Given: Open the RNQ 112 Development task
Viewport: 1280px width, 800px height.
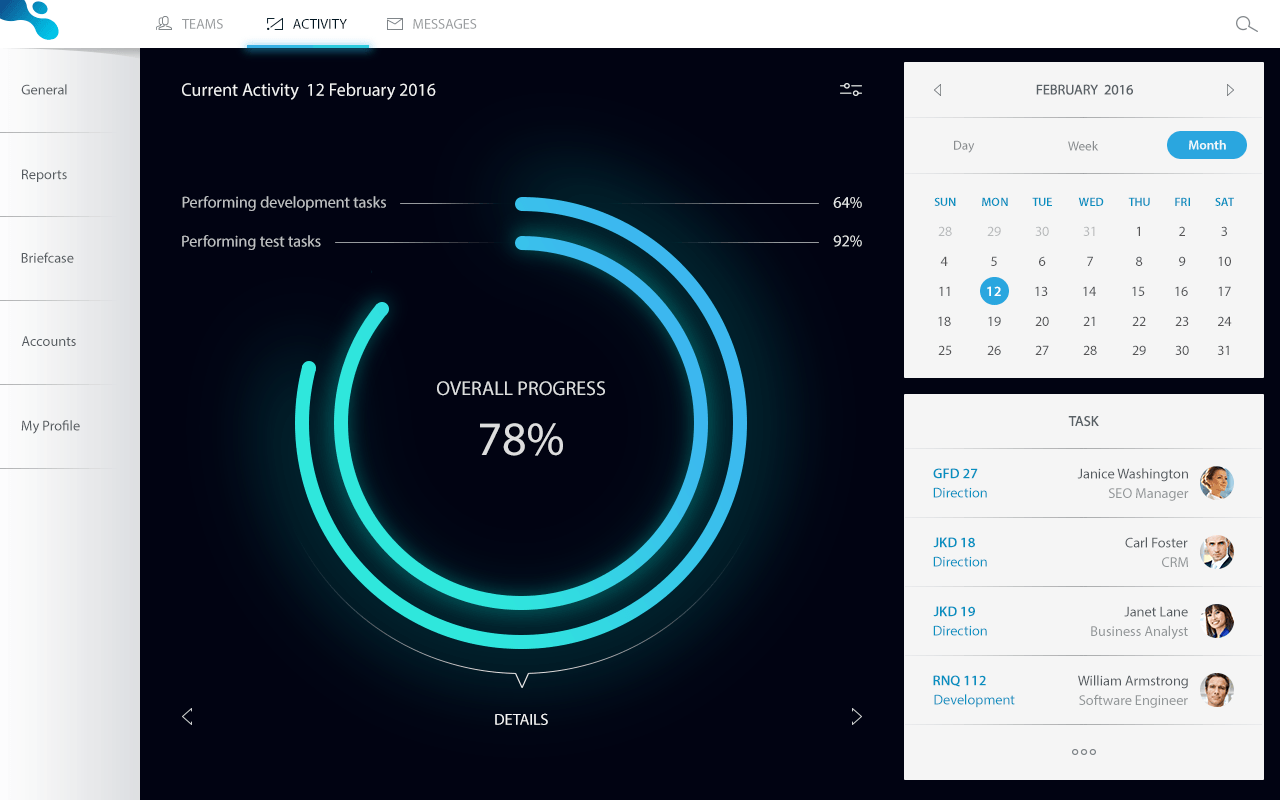Looking at the screenshot, I should 959,690.
